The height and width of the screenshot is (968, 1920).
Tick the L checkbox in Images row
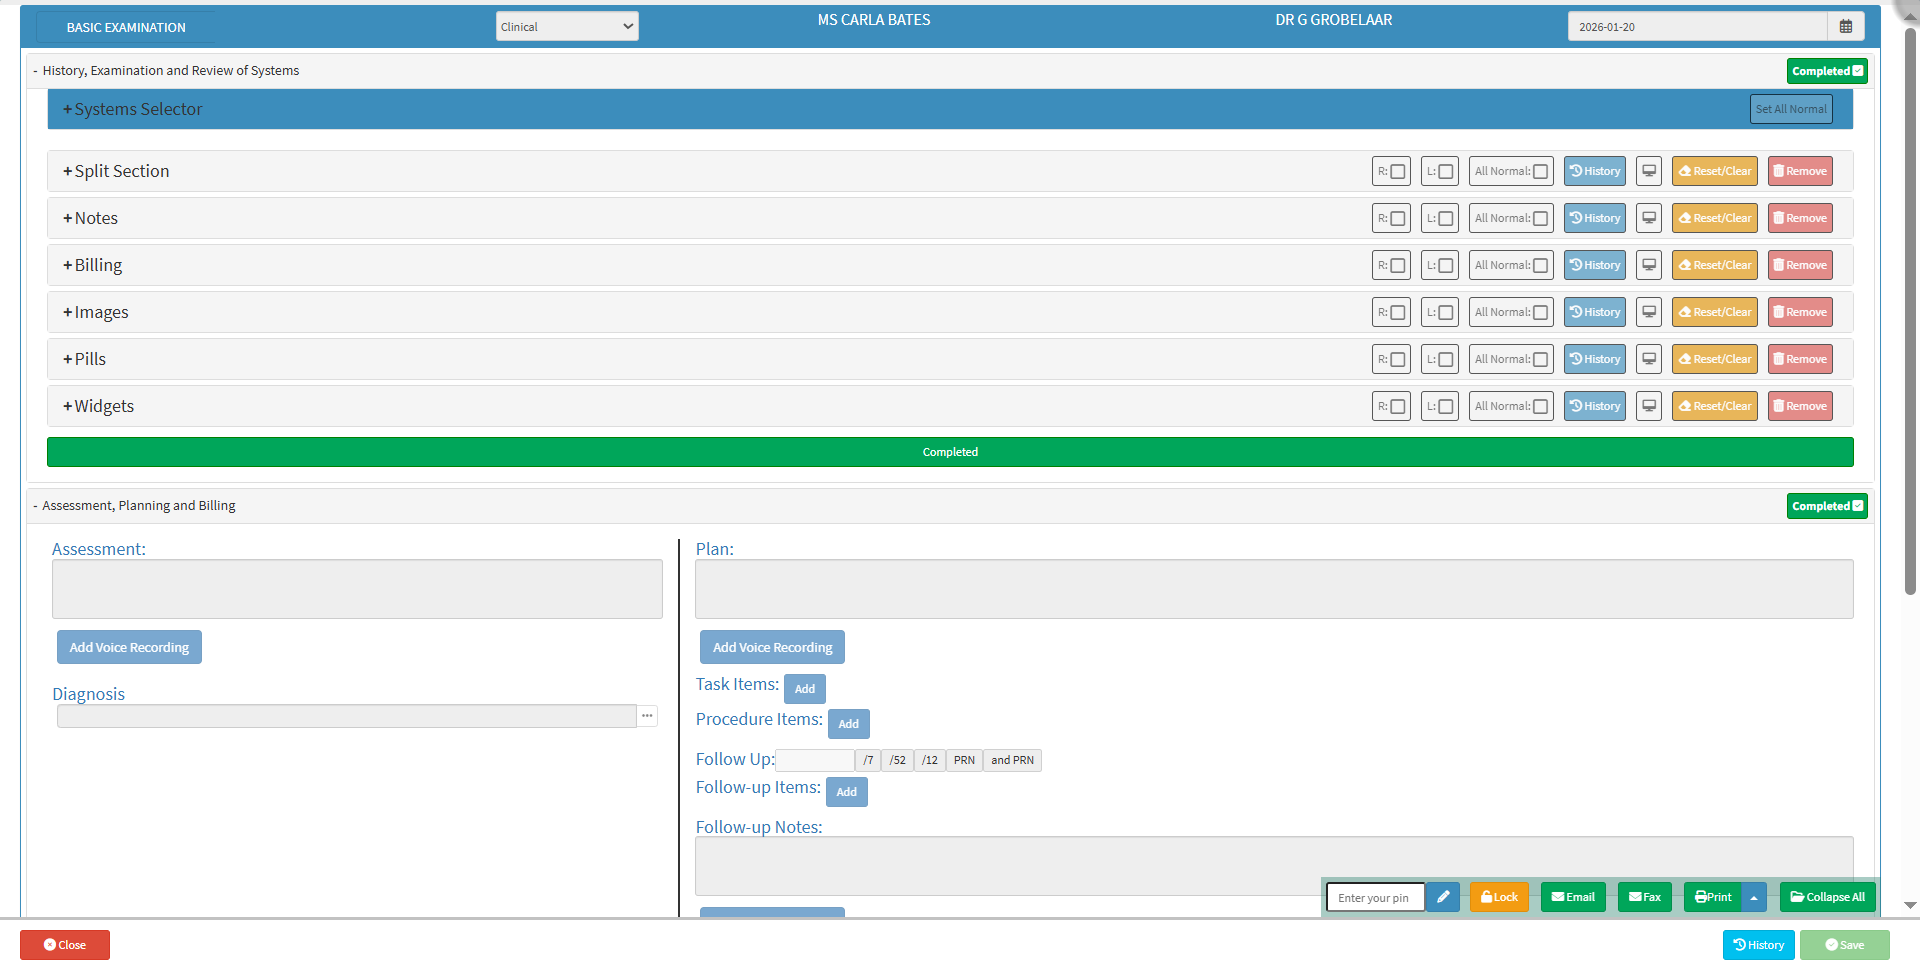tap(1445, 312)
